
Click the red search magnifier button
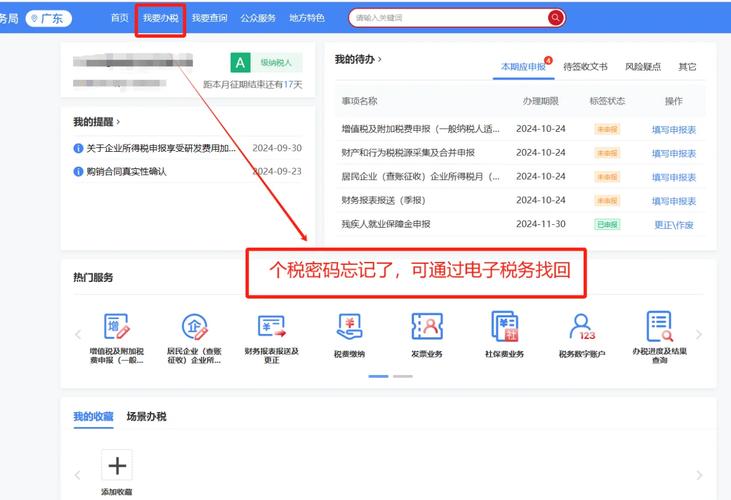click(555, 18)
